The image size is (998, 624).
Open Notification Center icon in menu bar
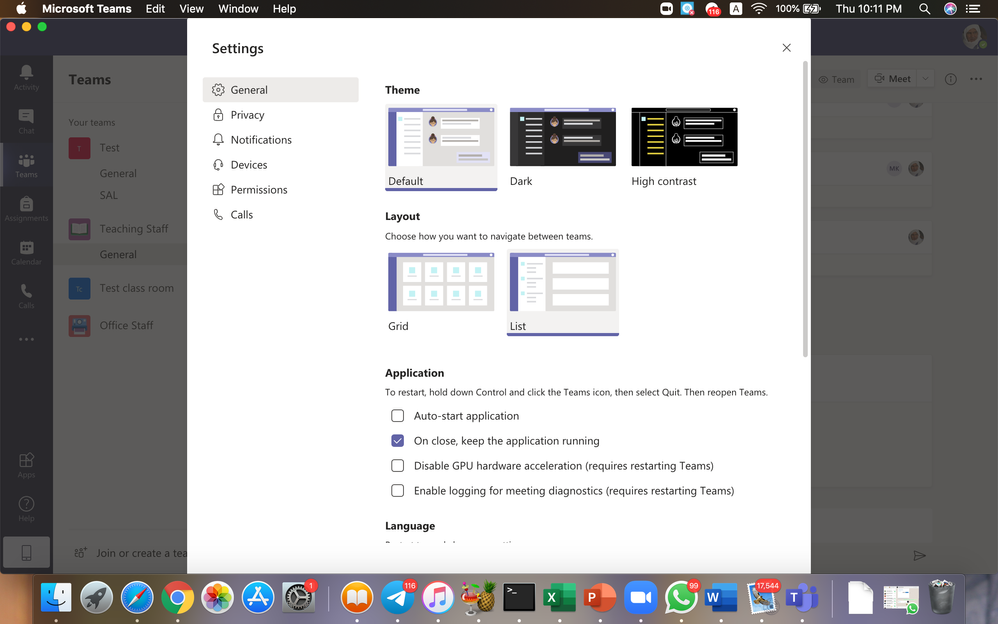click(973, 9)
